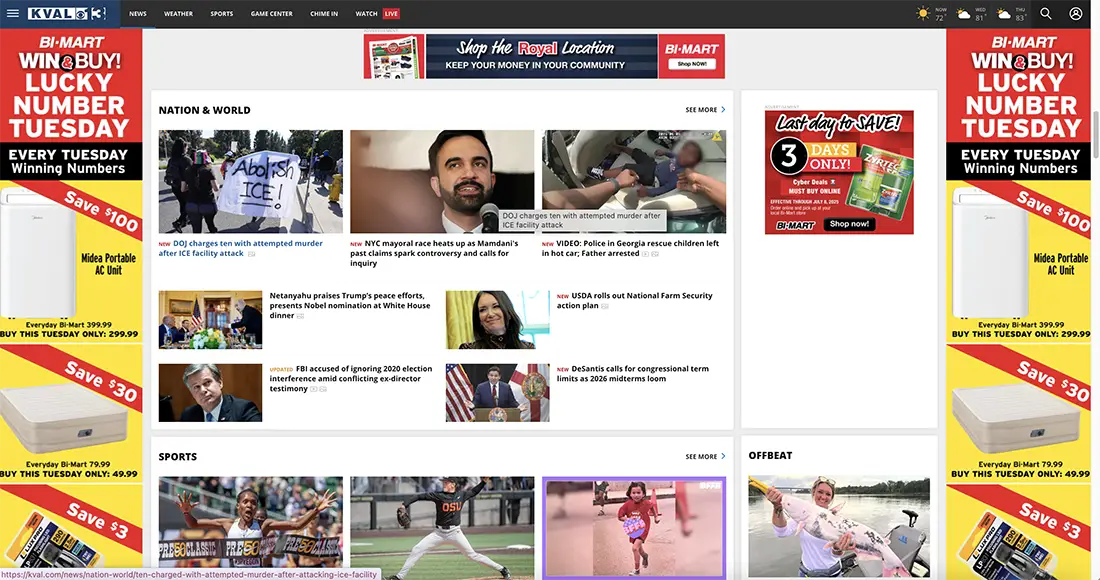Click See More for Nation & World
The height and width of the screenshot is (580, 1100).
(705, 110)
